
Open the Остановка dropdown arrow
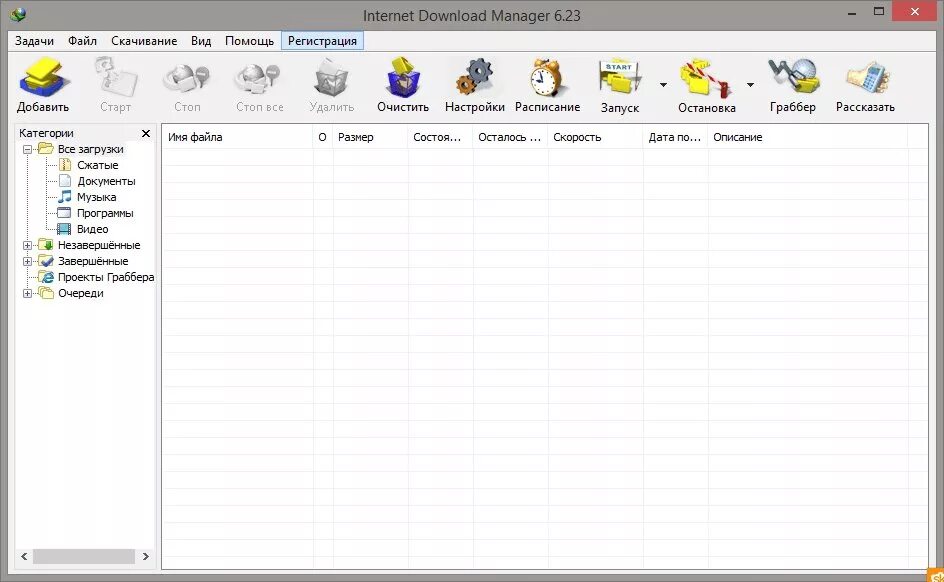[x=750, y=85]
